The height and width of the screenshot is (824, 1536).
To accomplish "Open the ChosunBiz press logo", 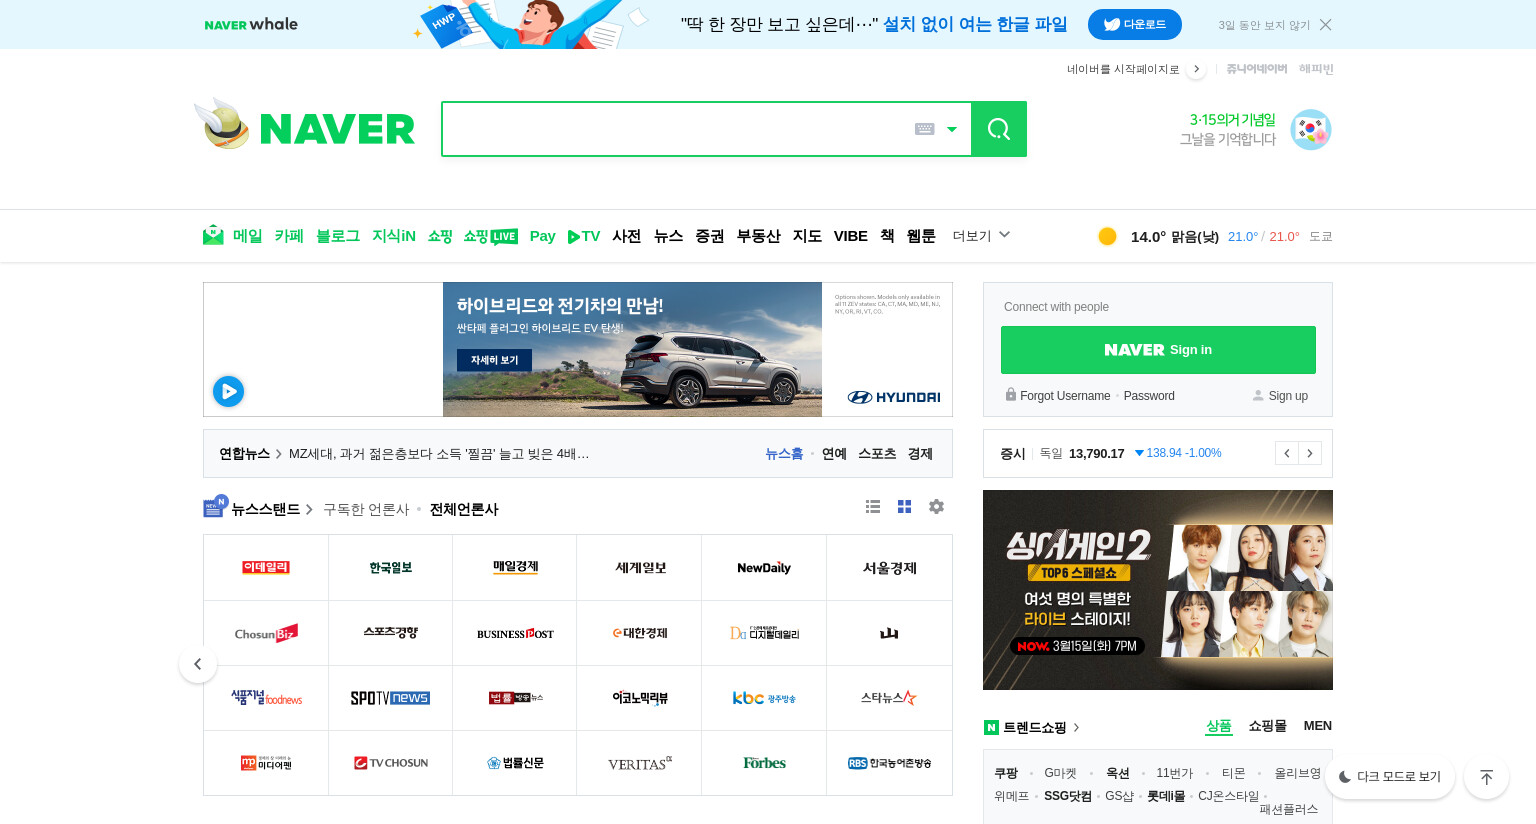I will [x=266, y=633].
